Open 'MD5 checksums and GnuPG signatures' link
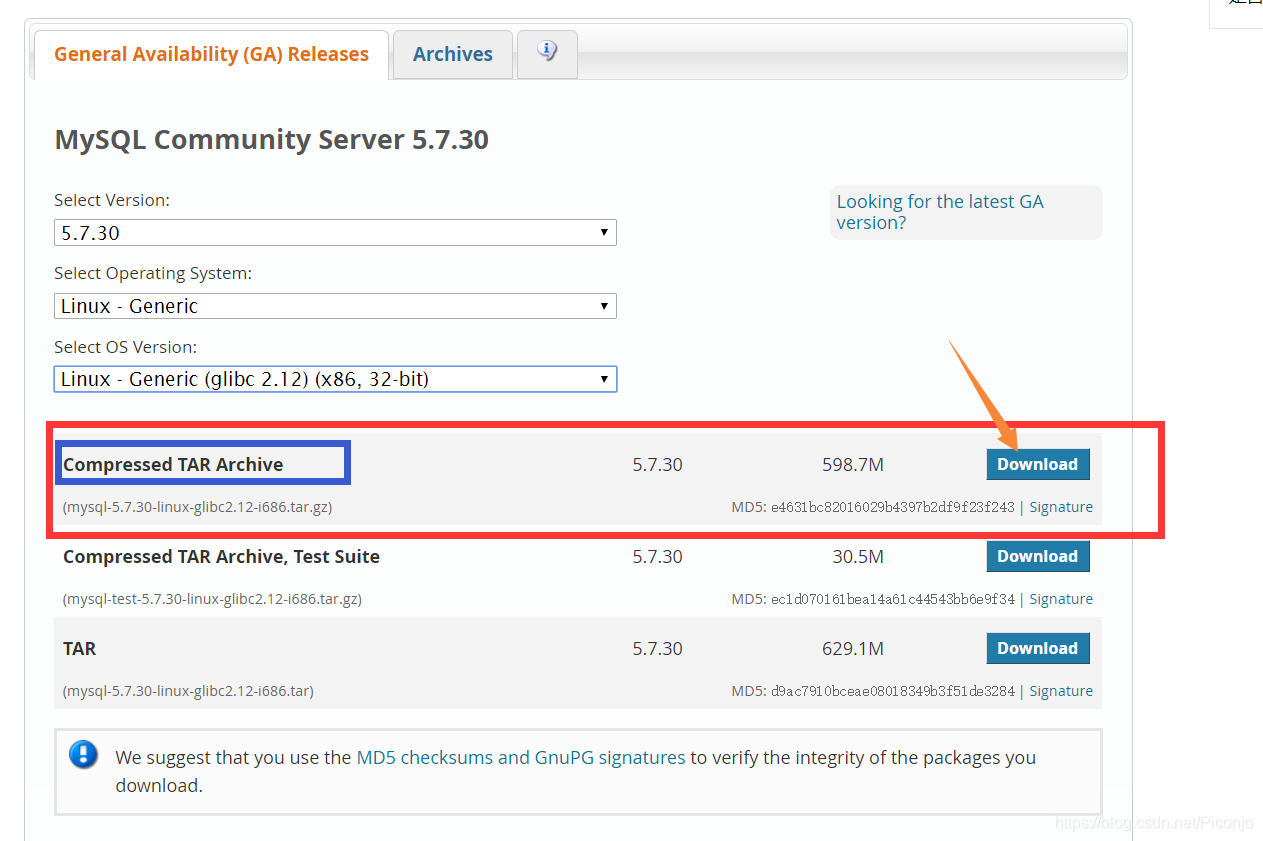The height and width of the screenshot is (841, 1263). click(521, 757)
